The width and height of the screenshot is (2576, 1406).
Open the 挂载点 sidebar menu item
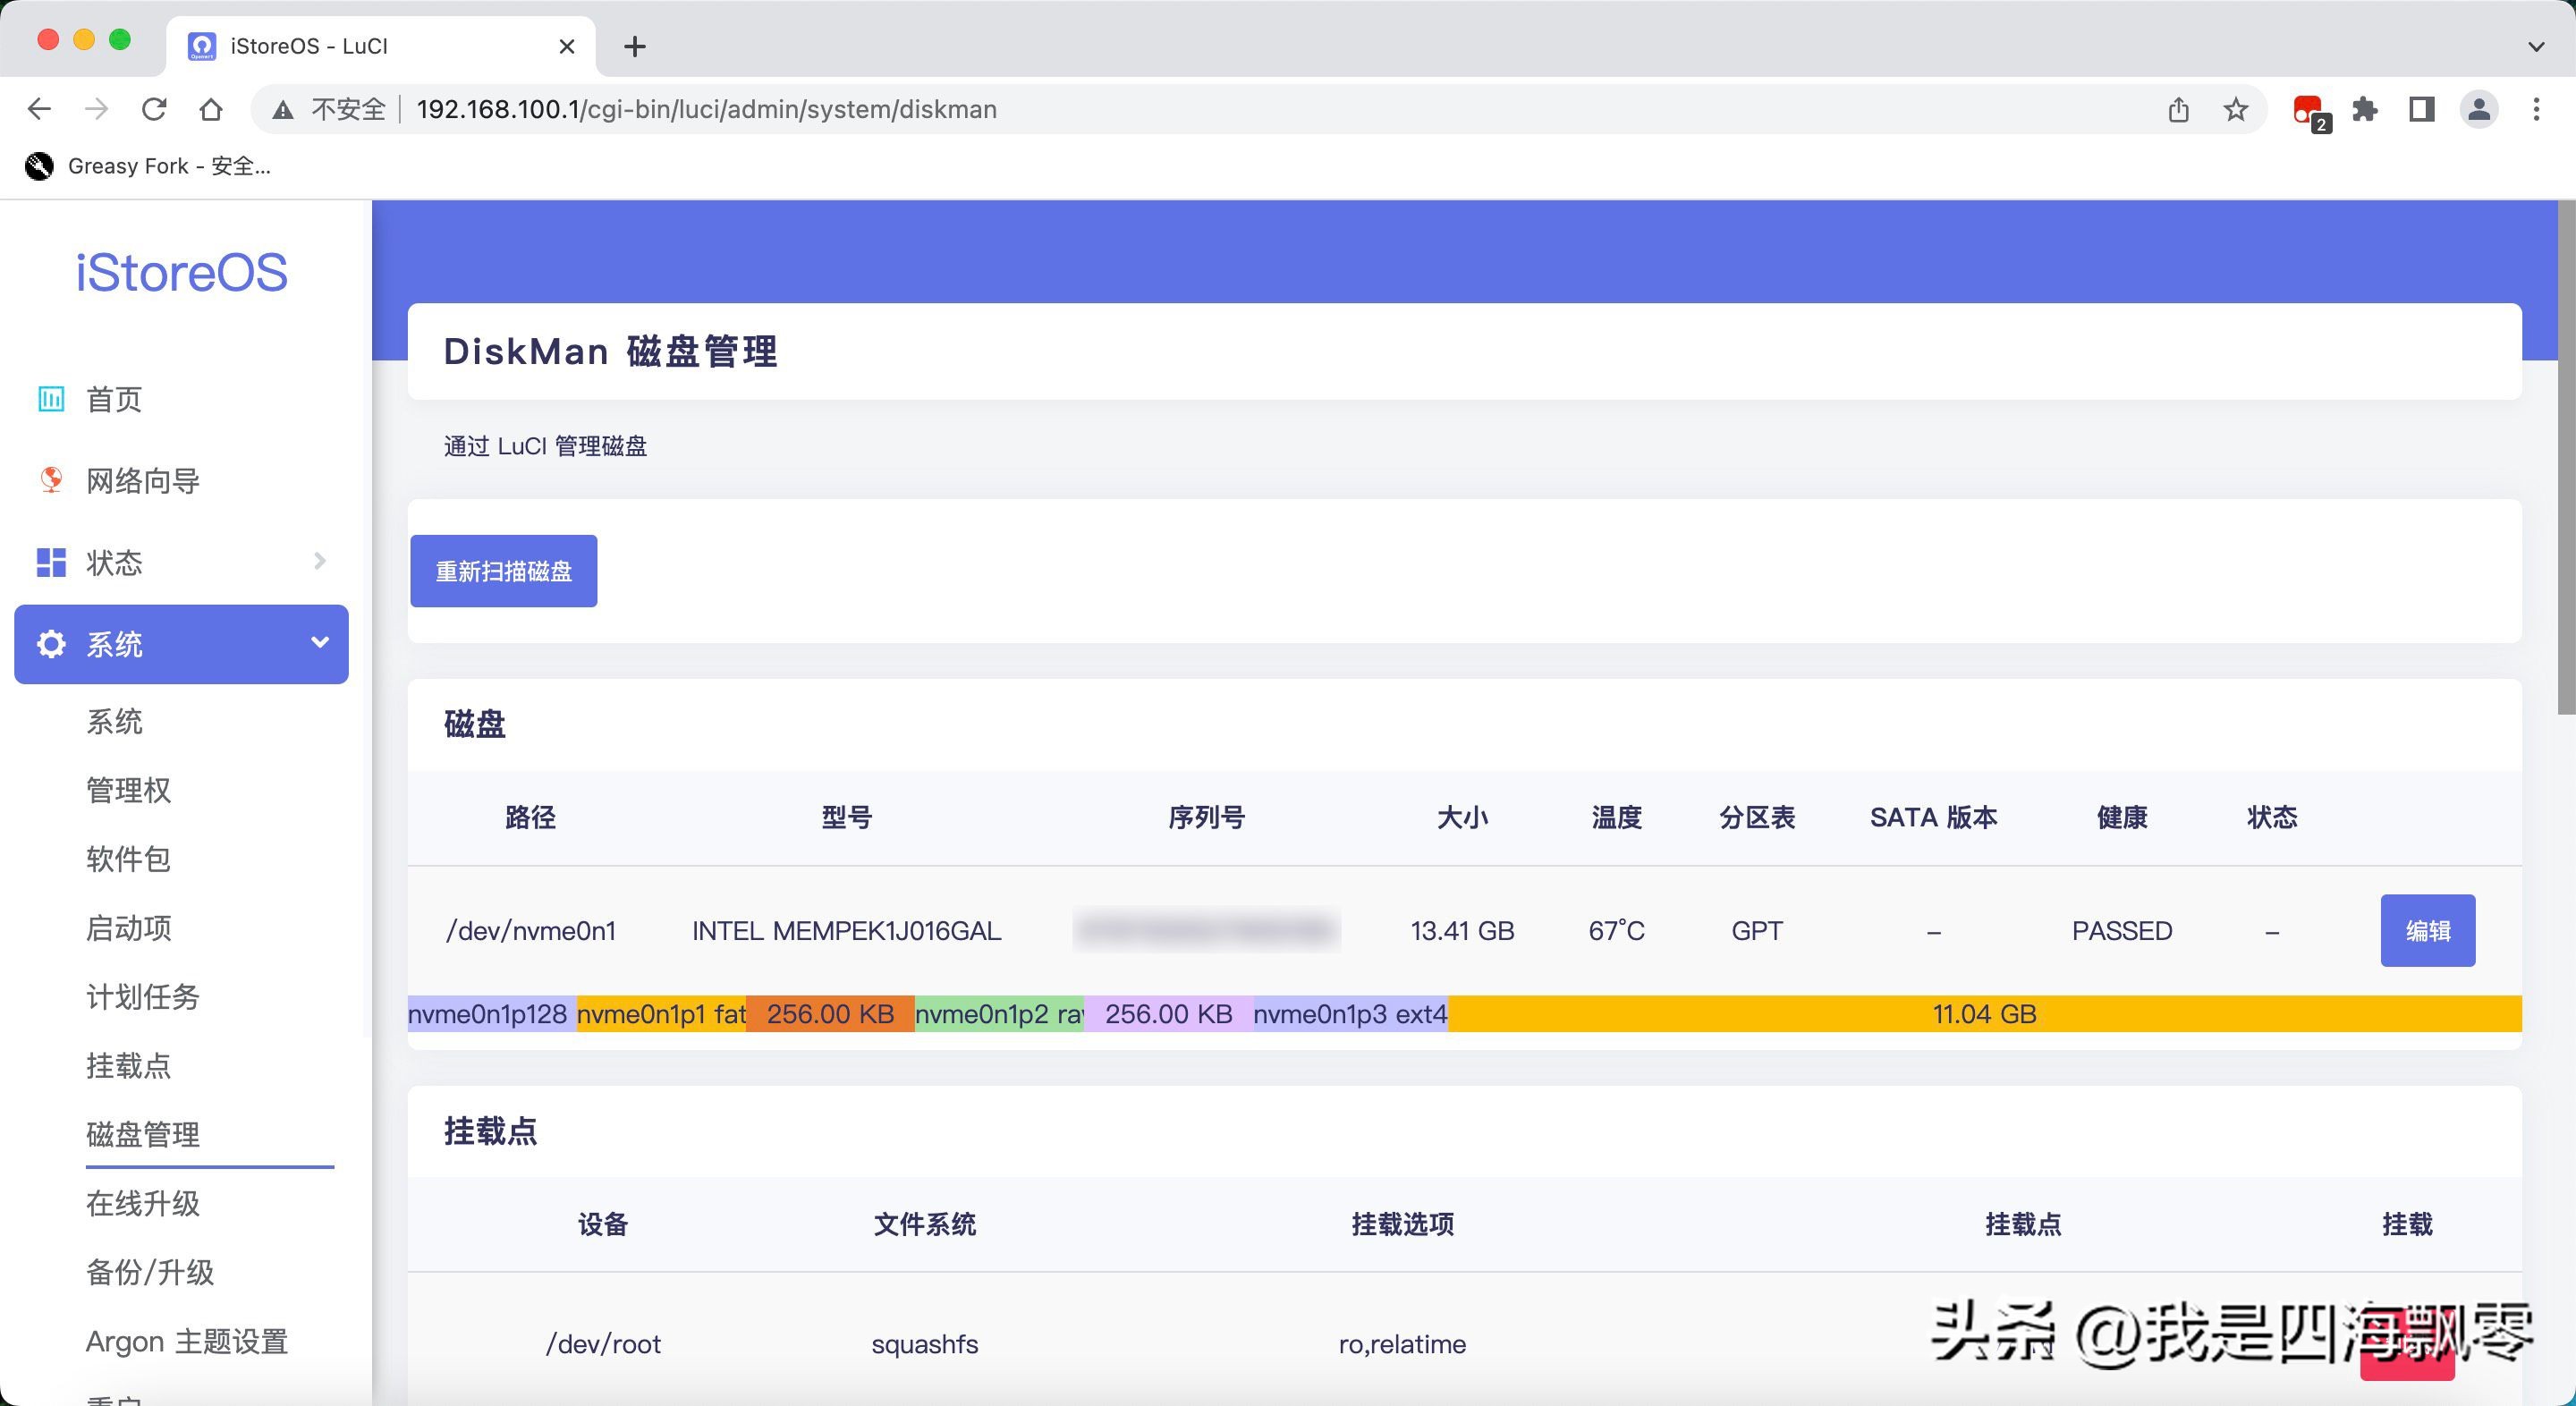point(128,1065)
